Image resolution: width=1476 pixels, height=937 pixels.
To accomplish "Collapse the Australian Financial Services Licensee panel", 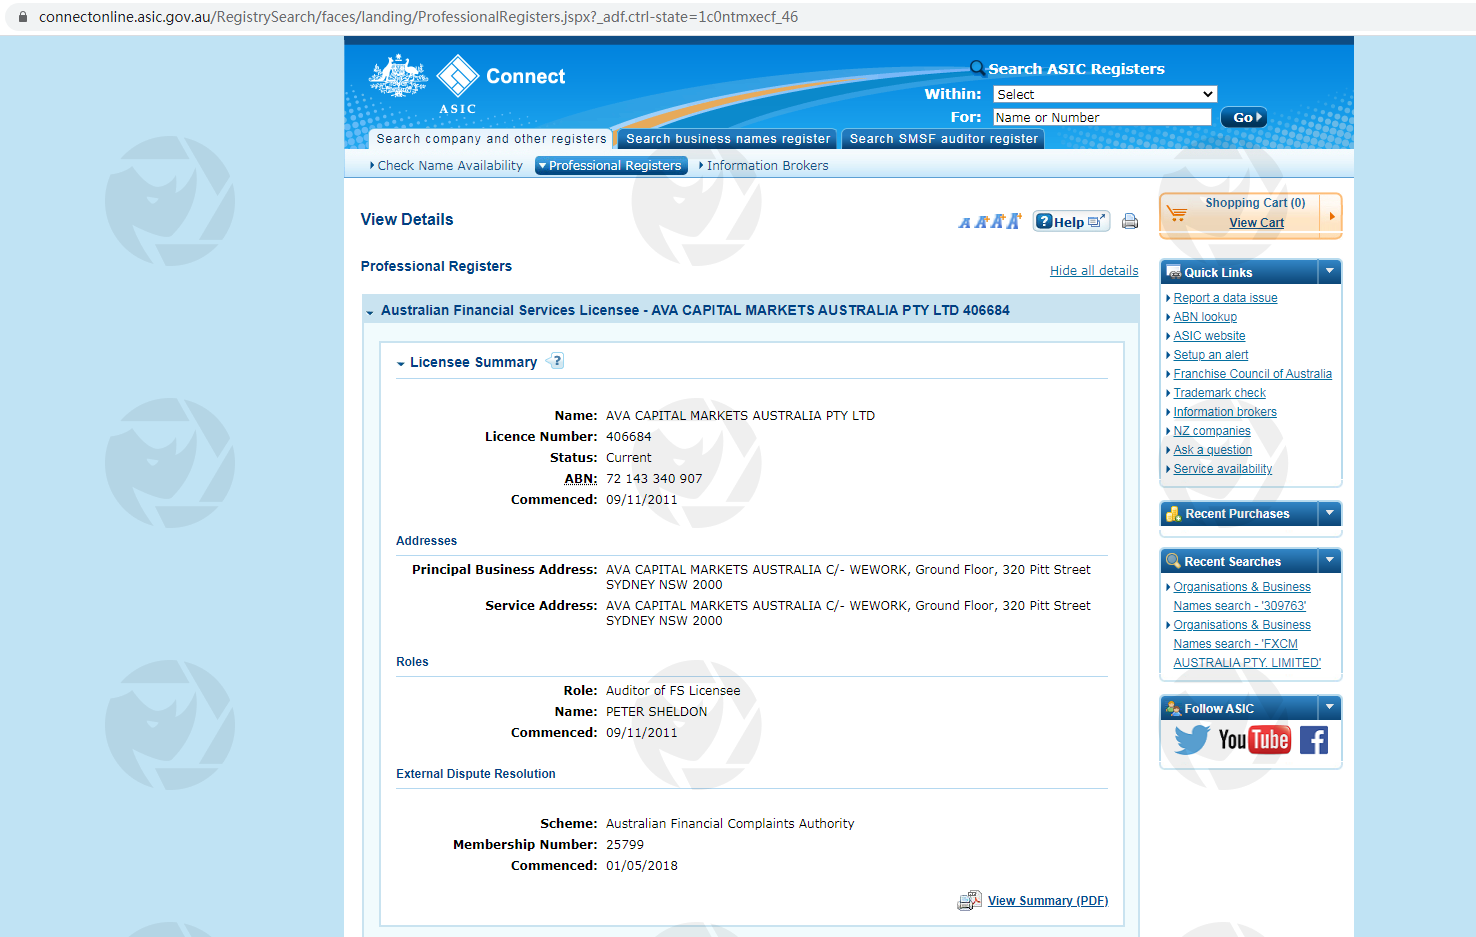I will click(x=370, y=312).
